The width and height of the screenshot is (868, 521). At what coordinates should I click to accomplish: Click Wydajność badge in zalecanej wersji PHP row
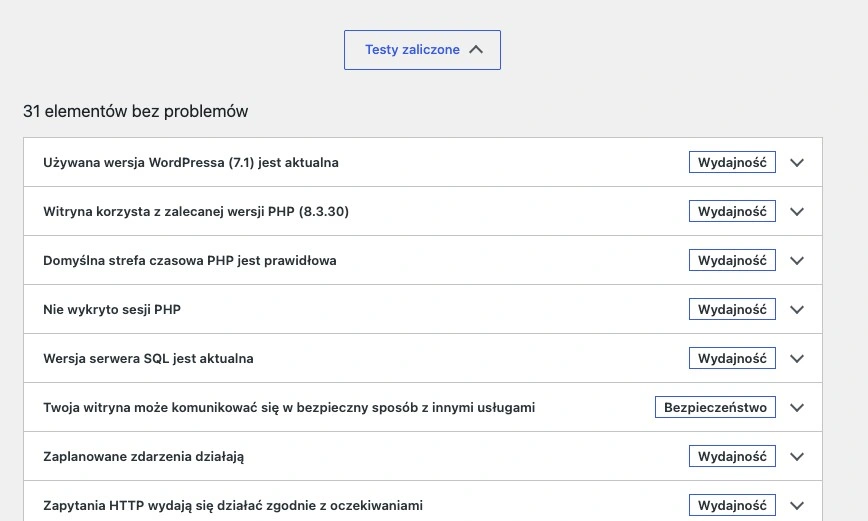(x=732, y=211)
